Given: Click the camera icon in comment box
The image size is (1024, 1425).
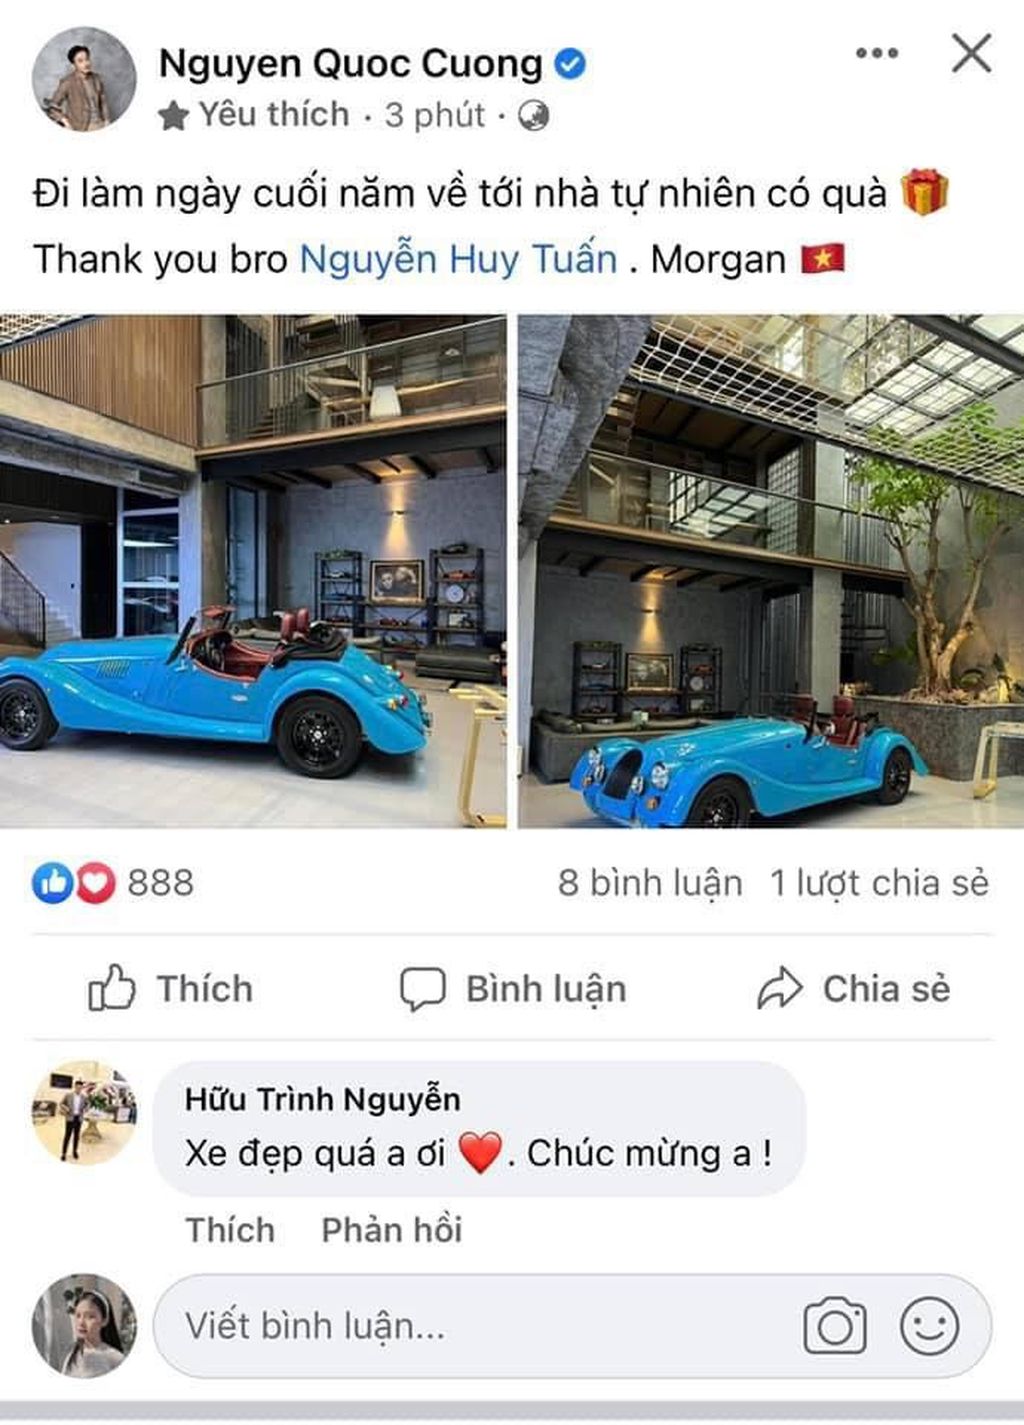Looking at the screenshot, I should pos(835,1326).
